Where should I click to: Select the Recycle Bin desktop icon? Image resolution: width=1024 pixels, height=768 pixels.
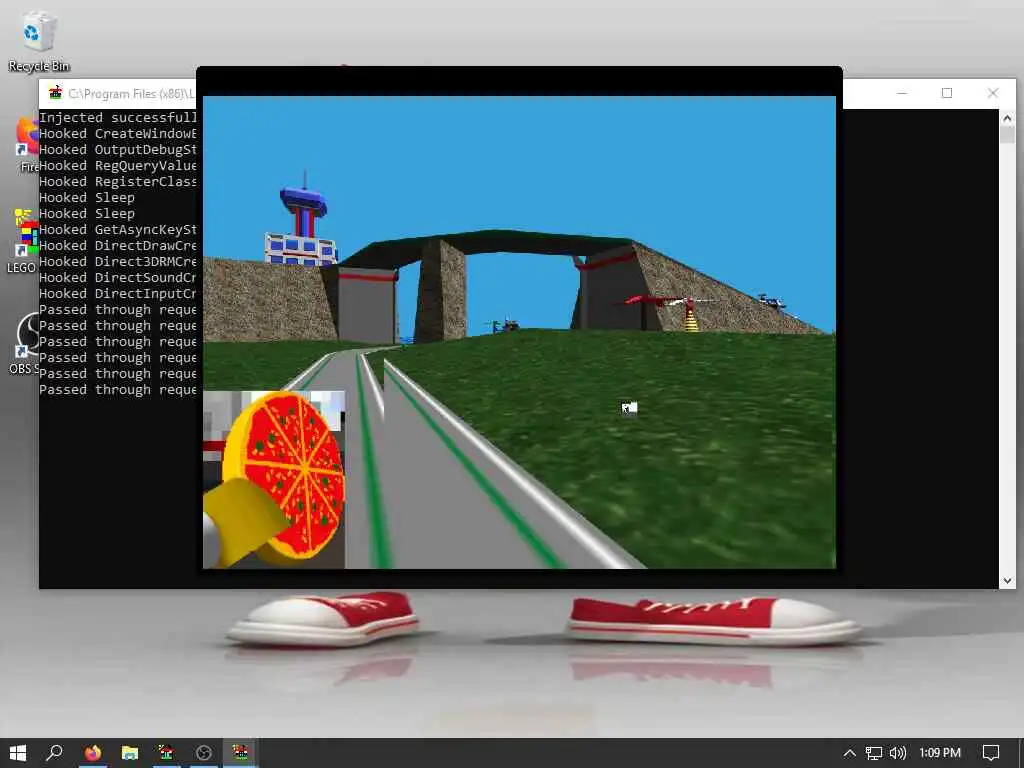click(x=39, y=42)
